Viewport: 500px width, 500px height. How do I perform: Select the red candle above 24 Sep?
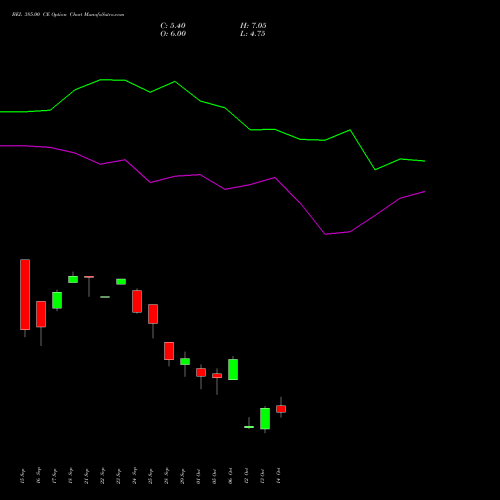click(137, 301)
